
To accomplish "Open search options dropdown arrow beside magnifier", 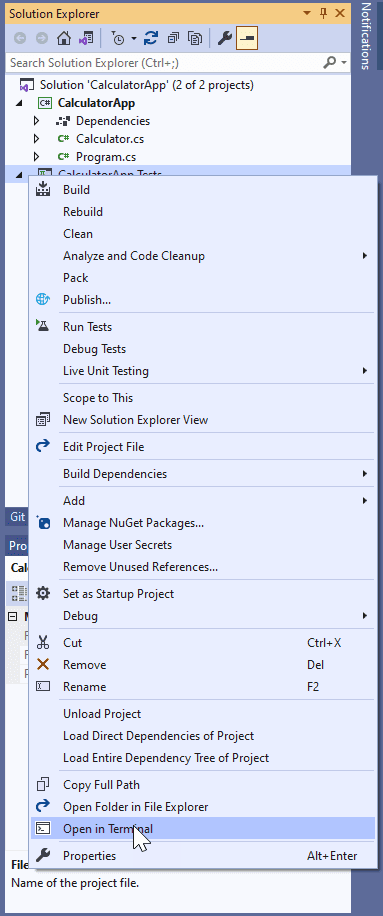I will click(343, 63).
